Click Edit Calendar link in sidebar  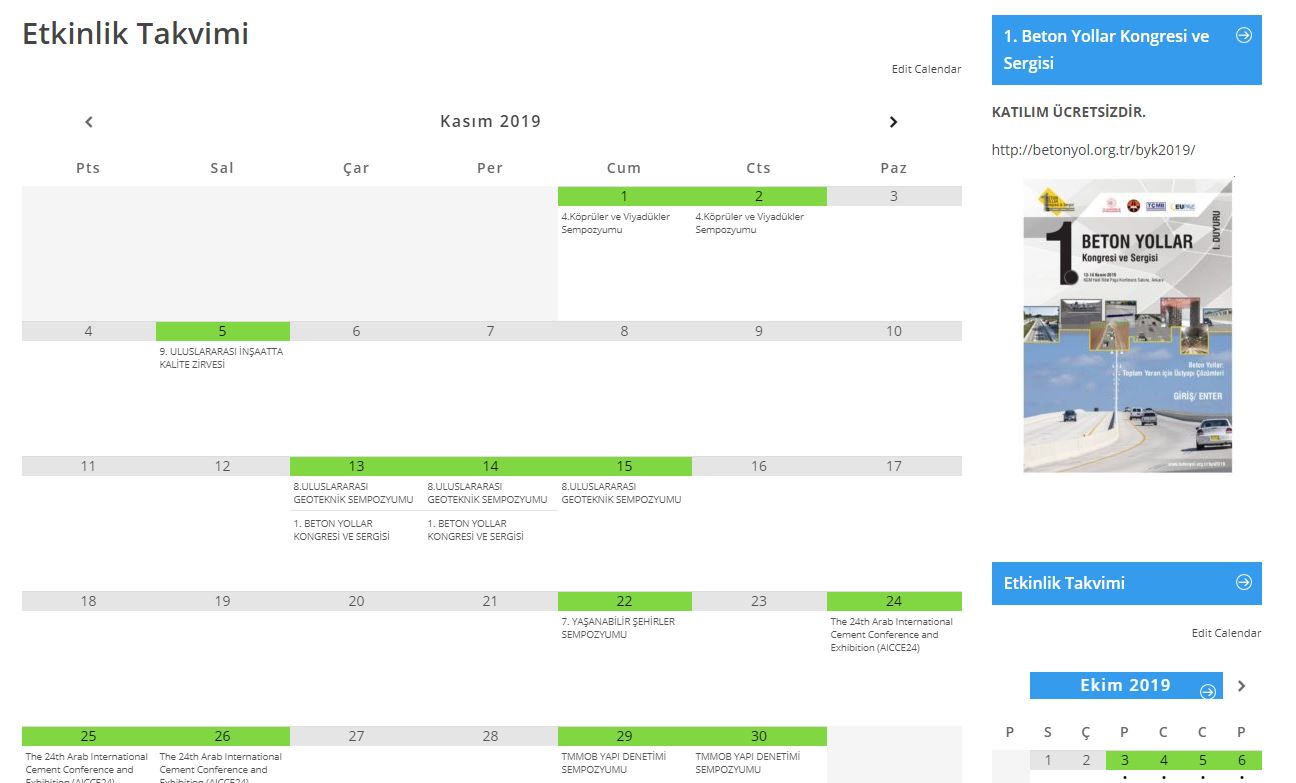click(1226, 633)
